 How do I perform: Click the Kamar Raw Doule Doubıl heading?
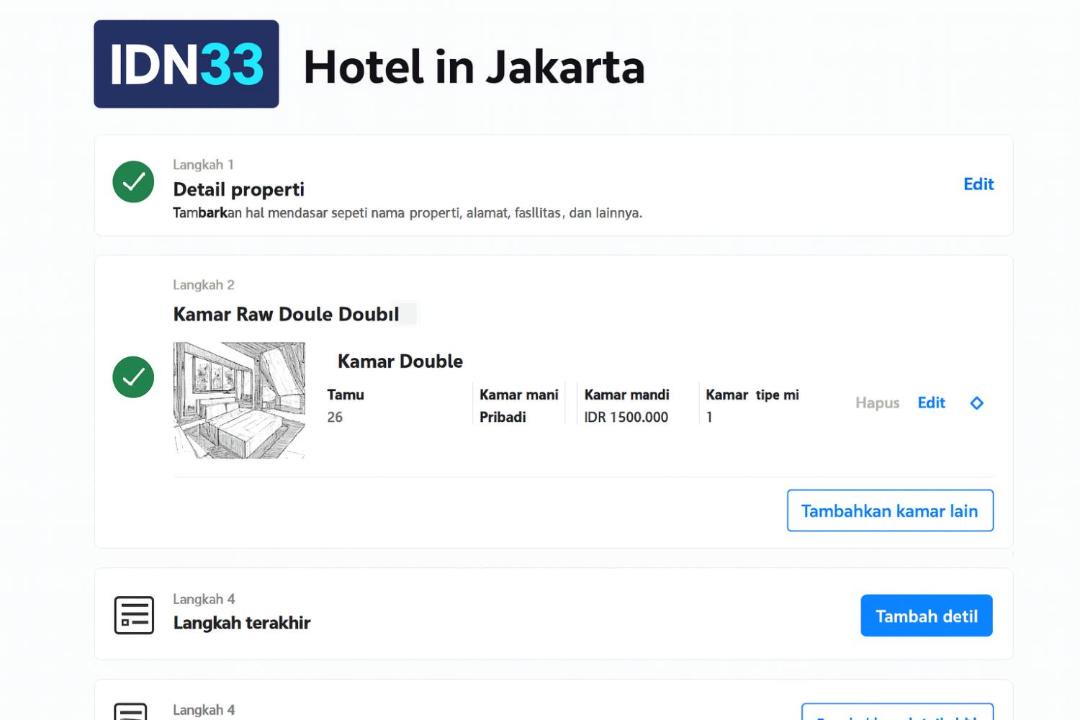point(286,314)
